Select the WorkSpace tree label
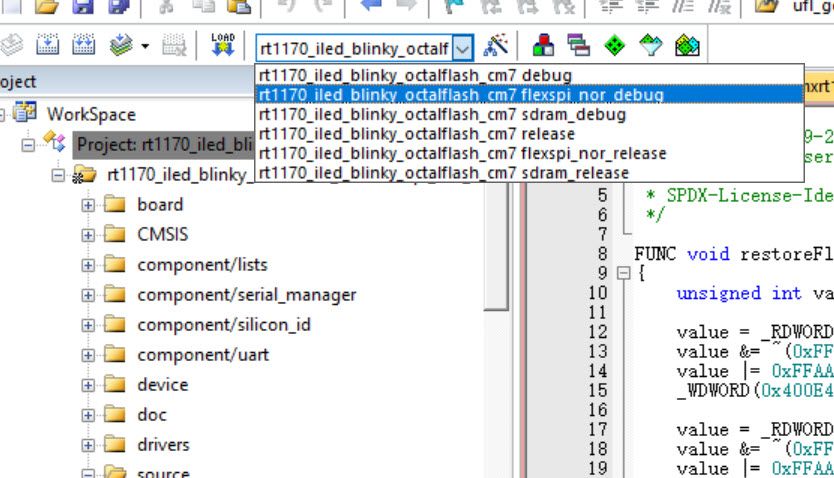Image resolution: width=834 pixels, height=478 pixels. pyautogui.click(x=91, y=114)
